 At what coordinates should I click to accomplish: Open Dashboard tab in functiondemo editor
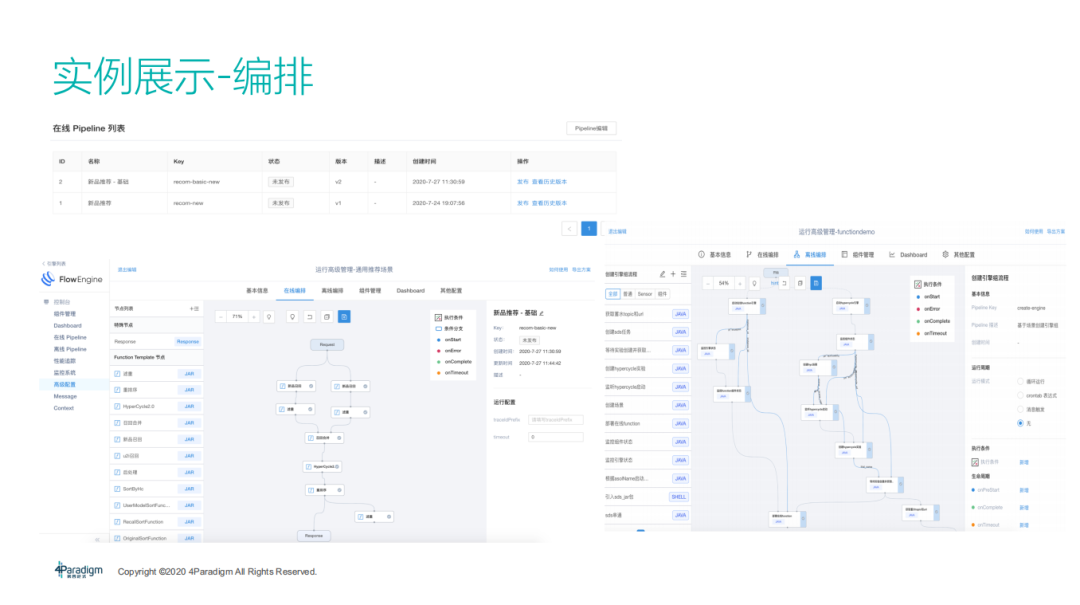[908, 255]
